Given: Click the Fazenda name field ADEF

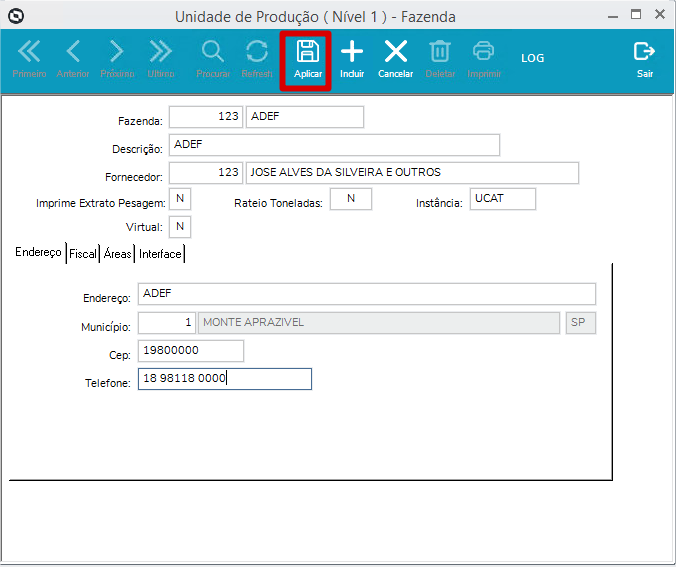Looking at the screenshot, I should 305,117.
